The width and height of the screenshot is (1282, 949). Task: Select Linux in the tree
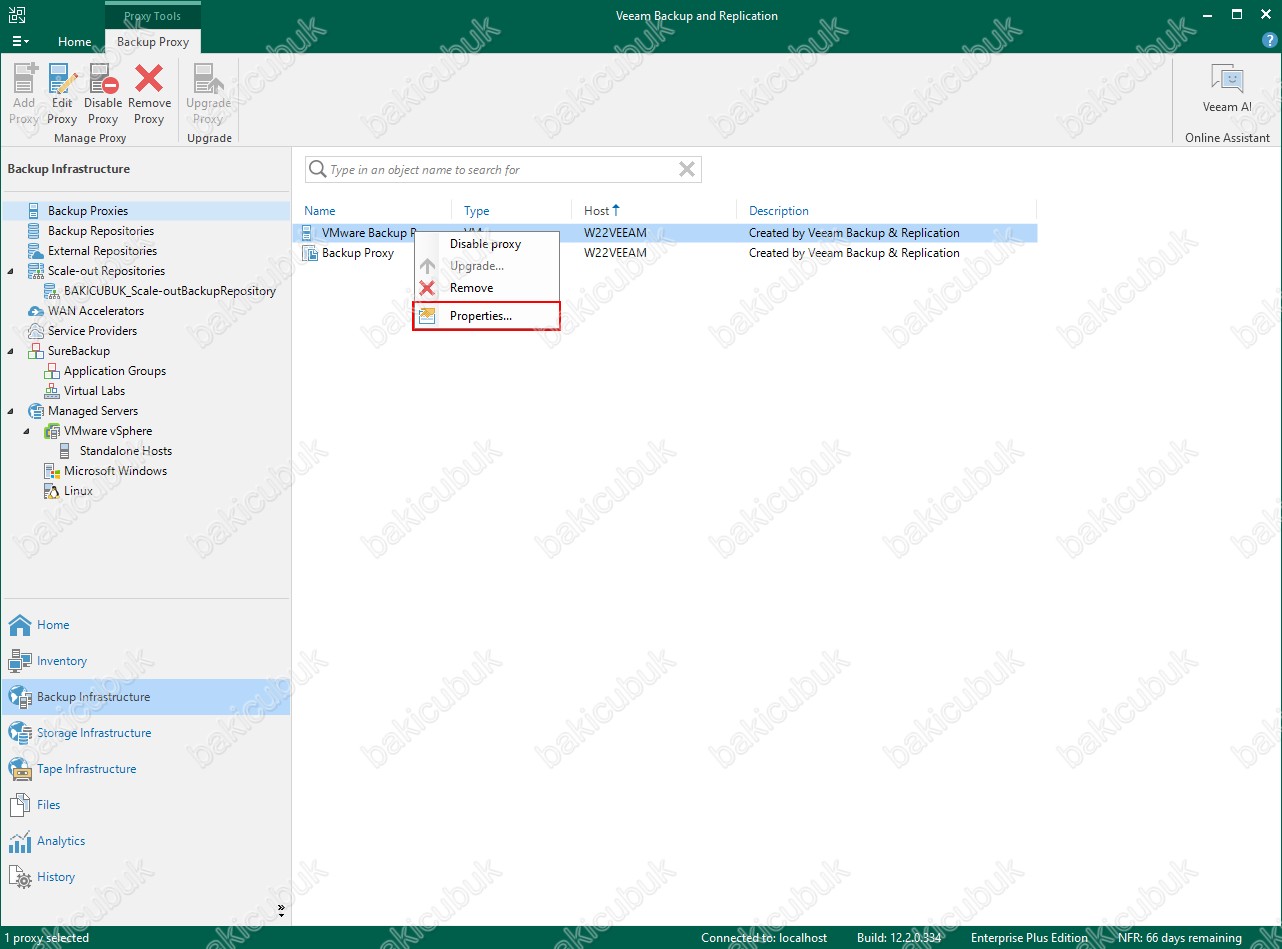tap(78, 491)
